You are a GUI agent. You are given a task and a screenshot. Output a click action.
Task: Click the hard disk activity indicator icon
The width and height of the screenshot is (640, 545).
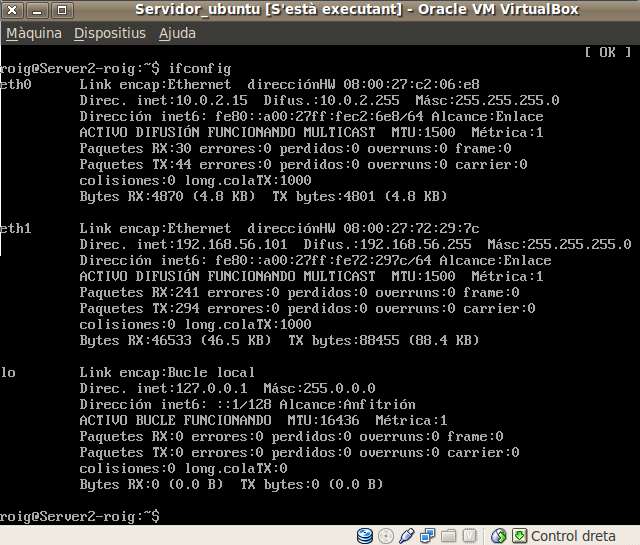pyautogui.click(x=364, y=535)
